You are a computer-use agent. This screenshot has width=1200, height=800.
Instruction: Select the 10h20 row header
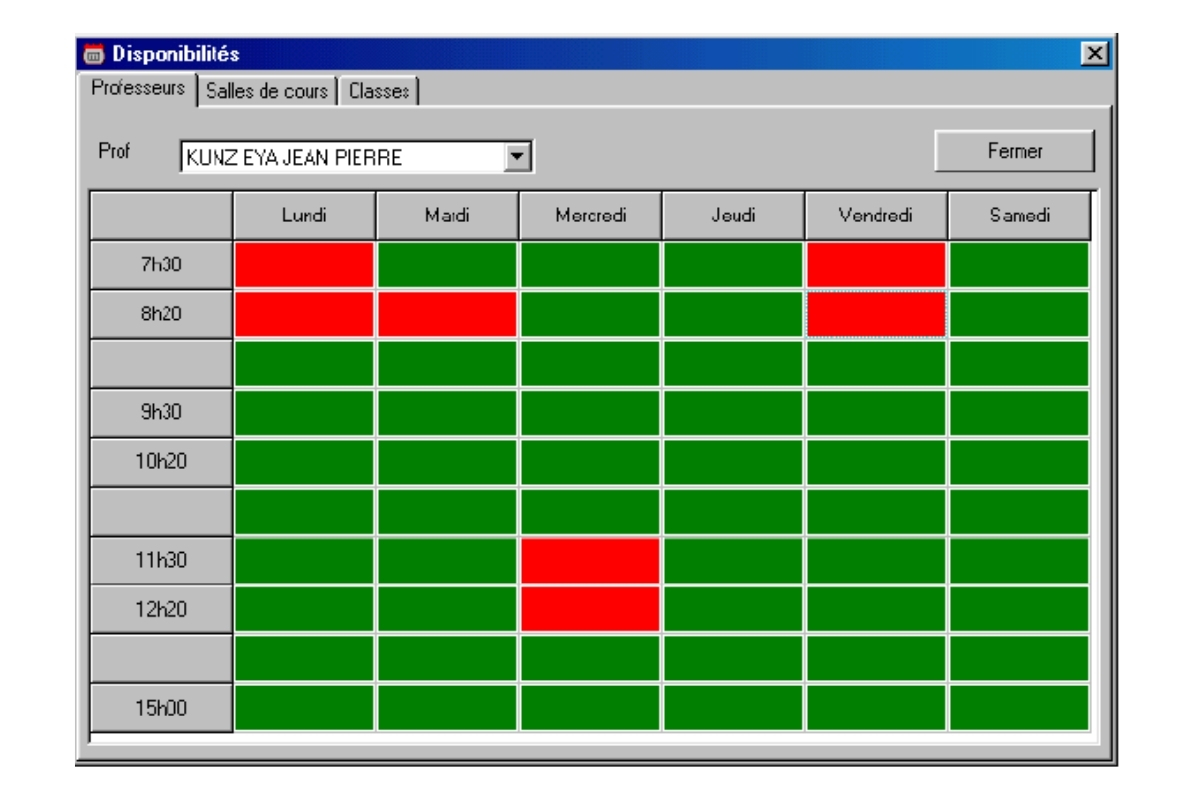coord(161,461)
